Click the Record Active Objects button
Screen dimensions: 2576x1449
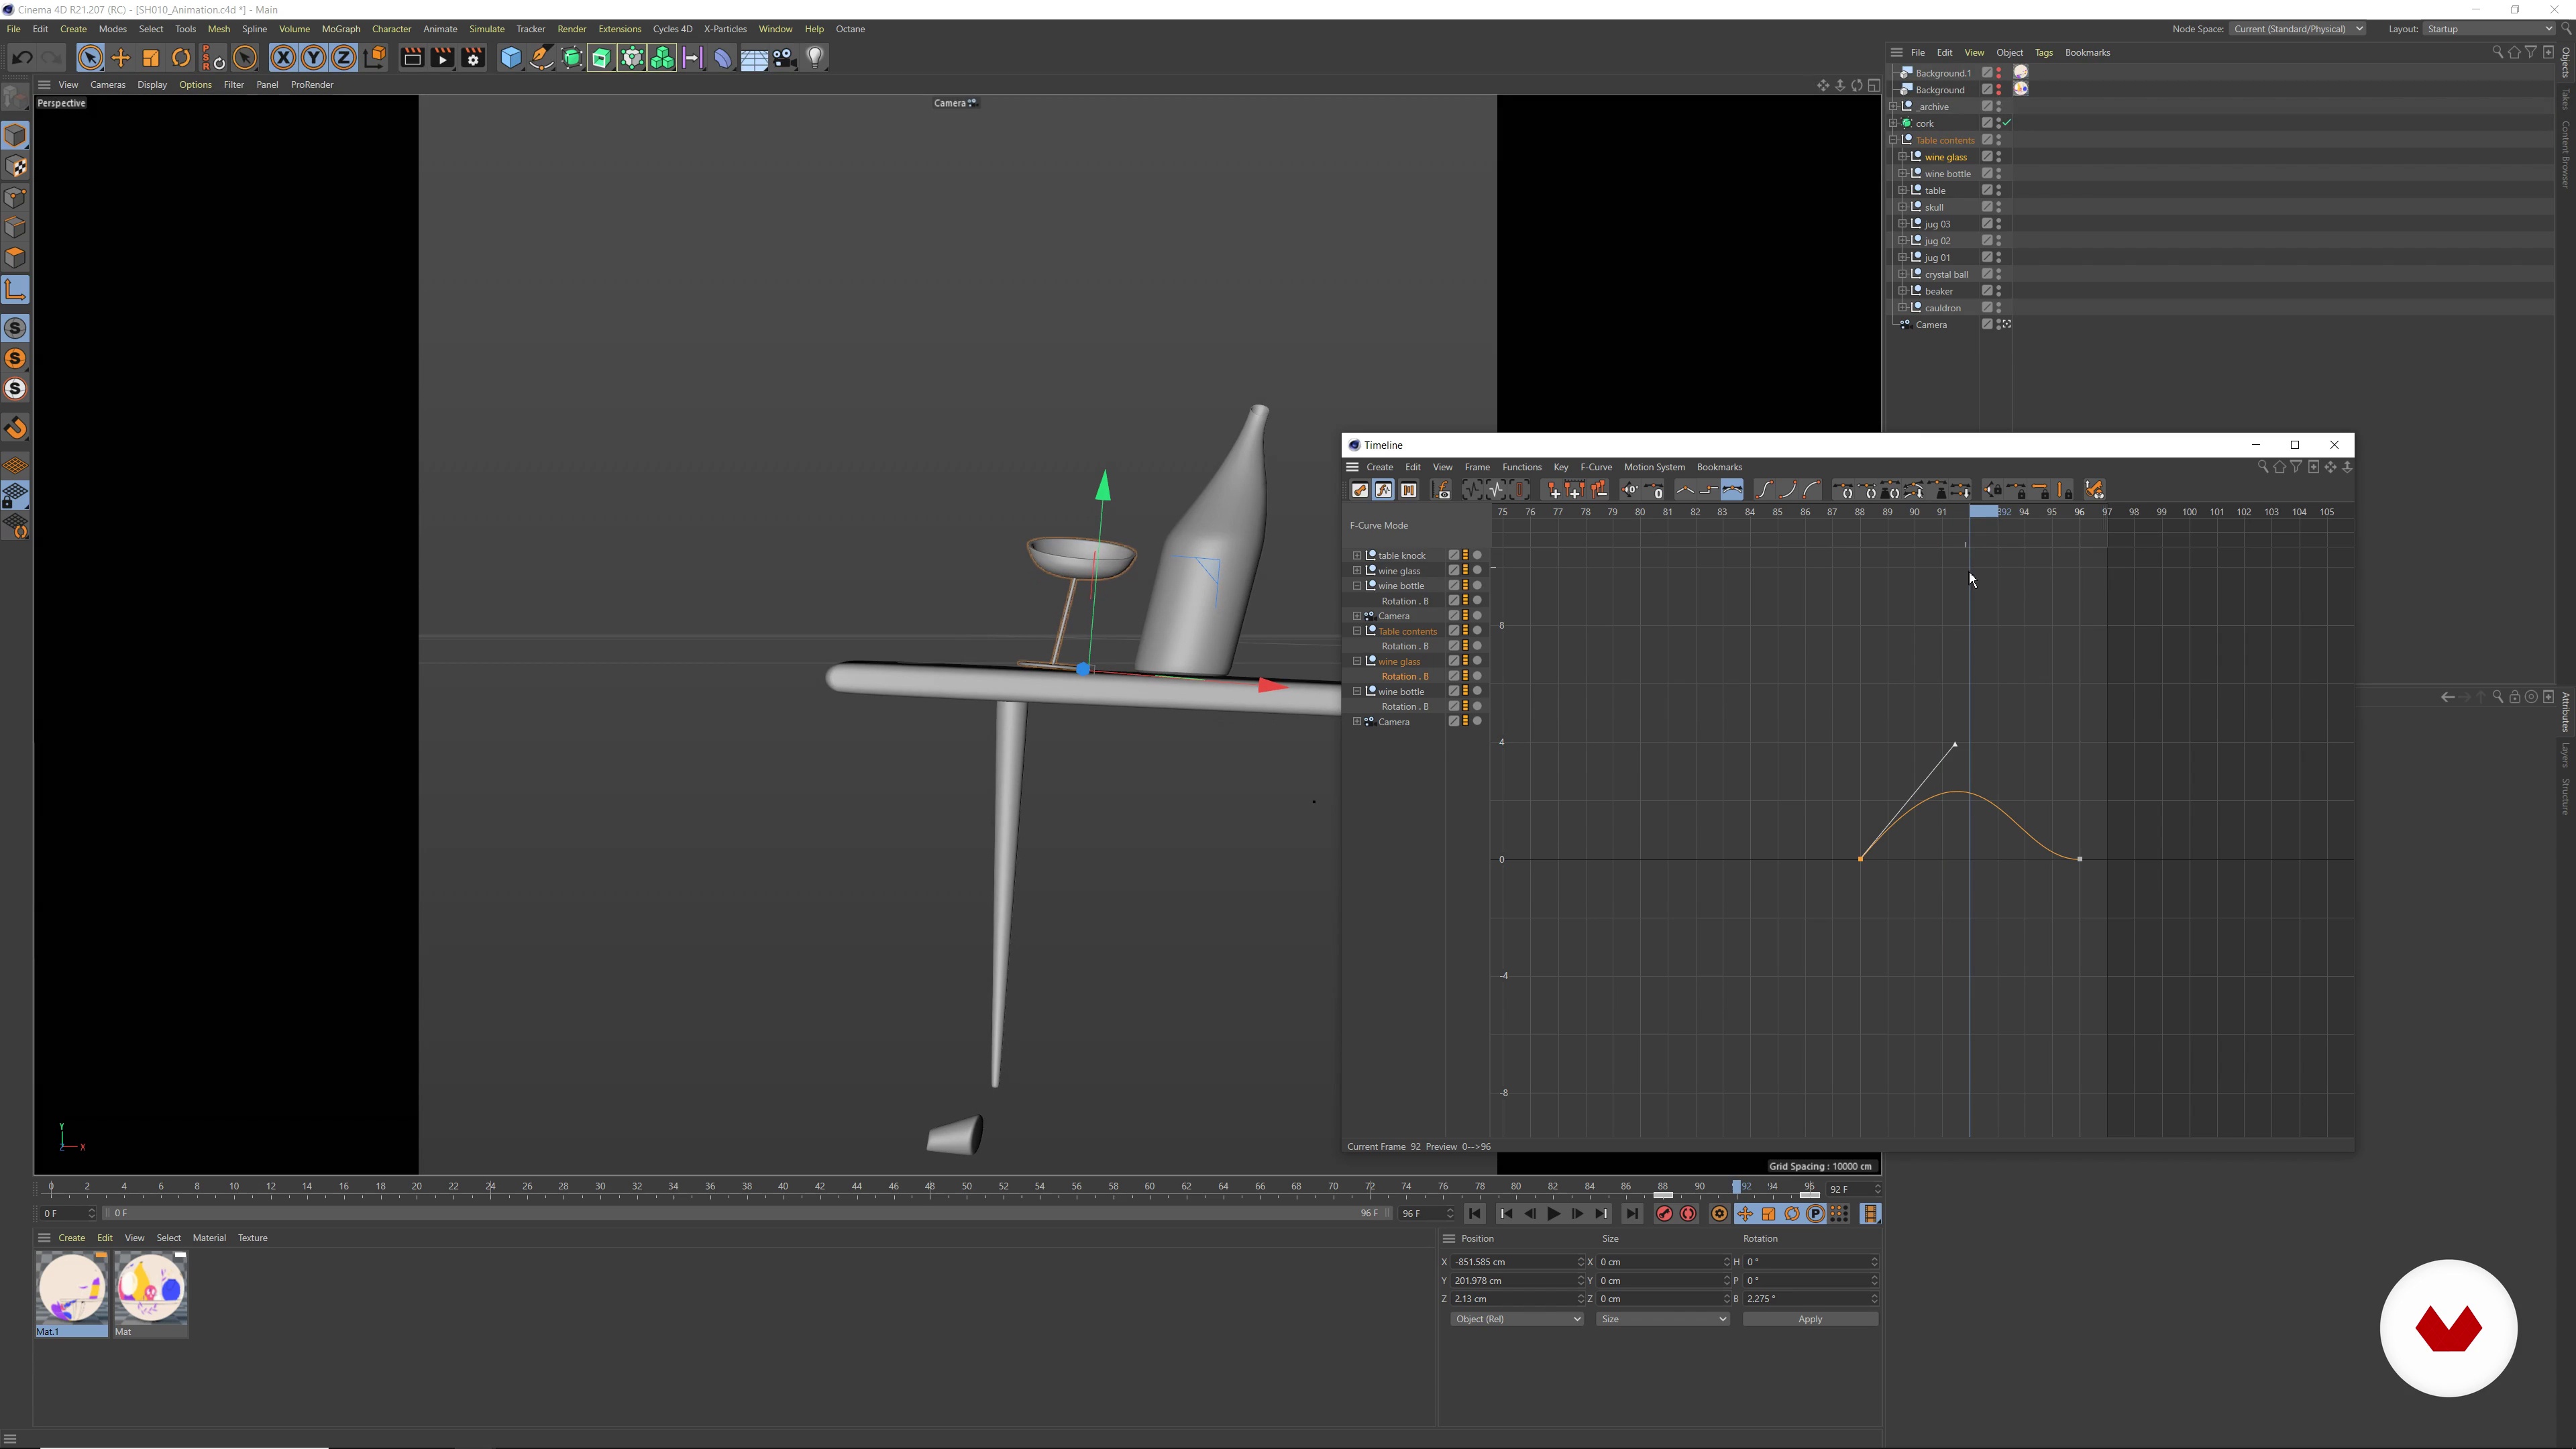1664,1214
